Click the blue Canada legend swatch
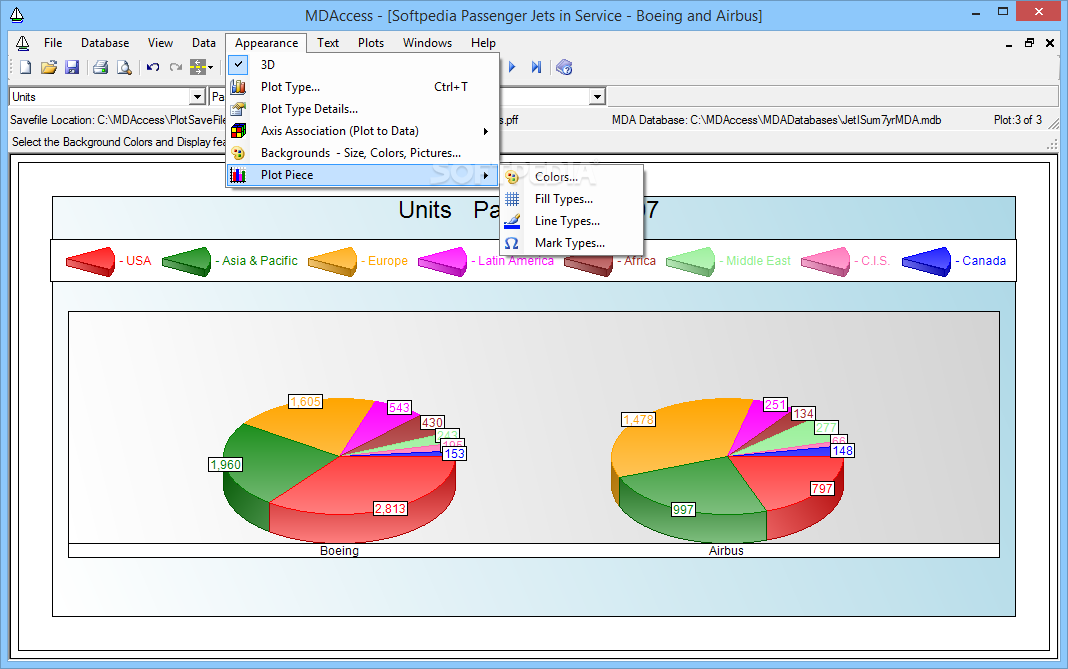The height and width of the screenshot is (669, 1068). click(x=926, y=262)
